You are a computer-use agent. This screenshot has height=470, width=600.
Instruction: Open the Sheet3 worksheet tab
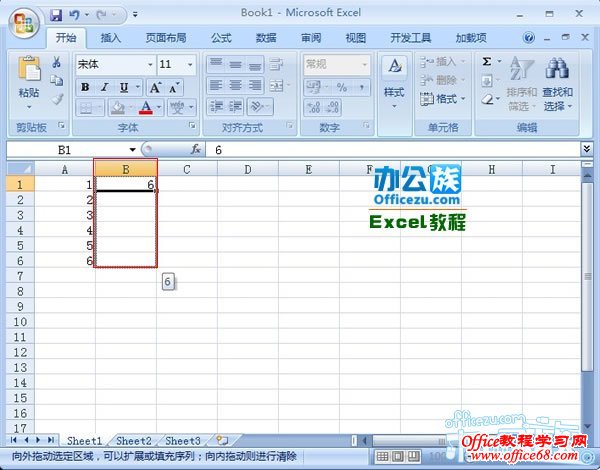pyautogui.click(x=183, y=441)
